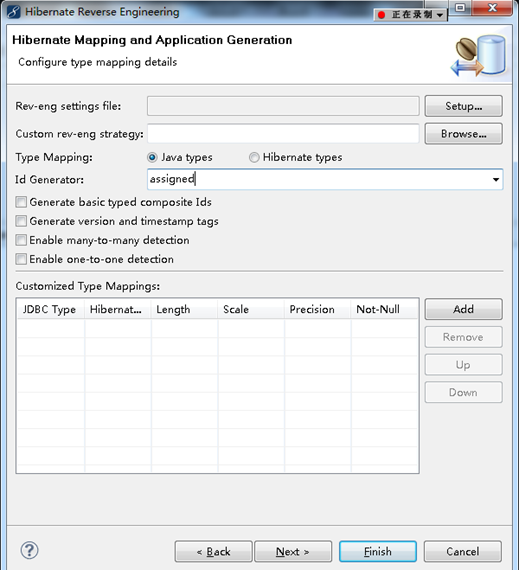Open Setup... for rev-eng settings file
Screen dimensions: 519x570
pos(463,106)
